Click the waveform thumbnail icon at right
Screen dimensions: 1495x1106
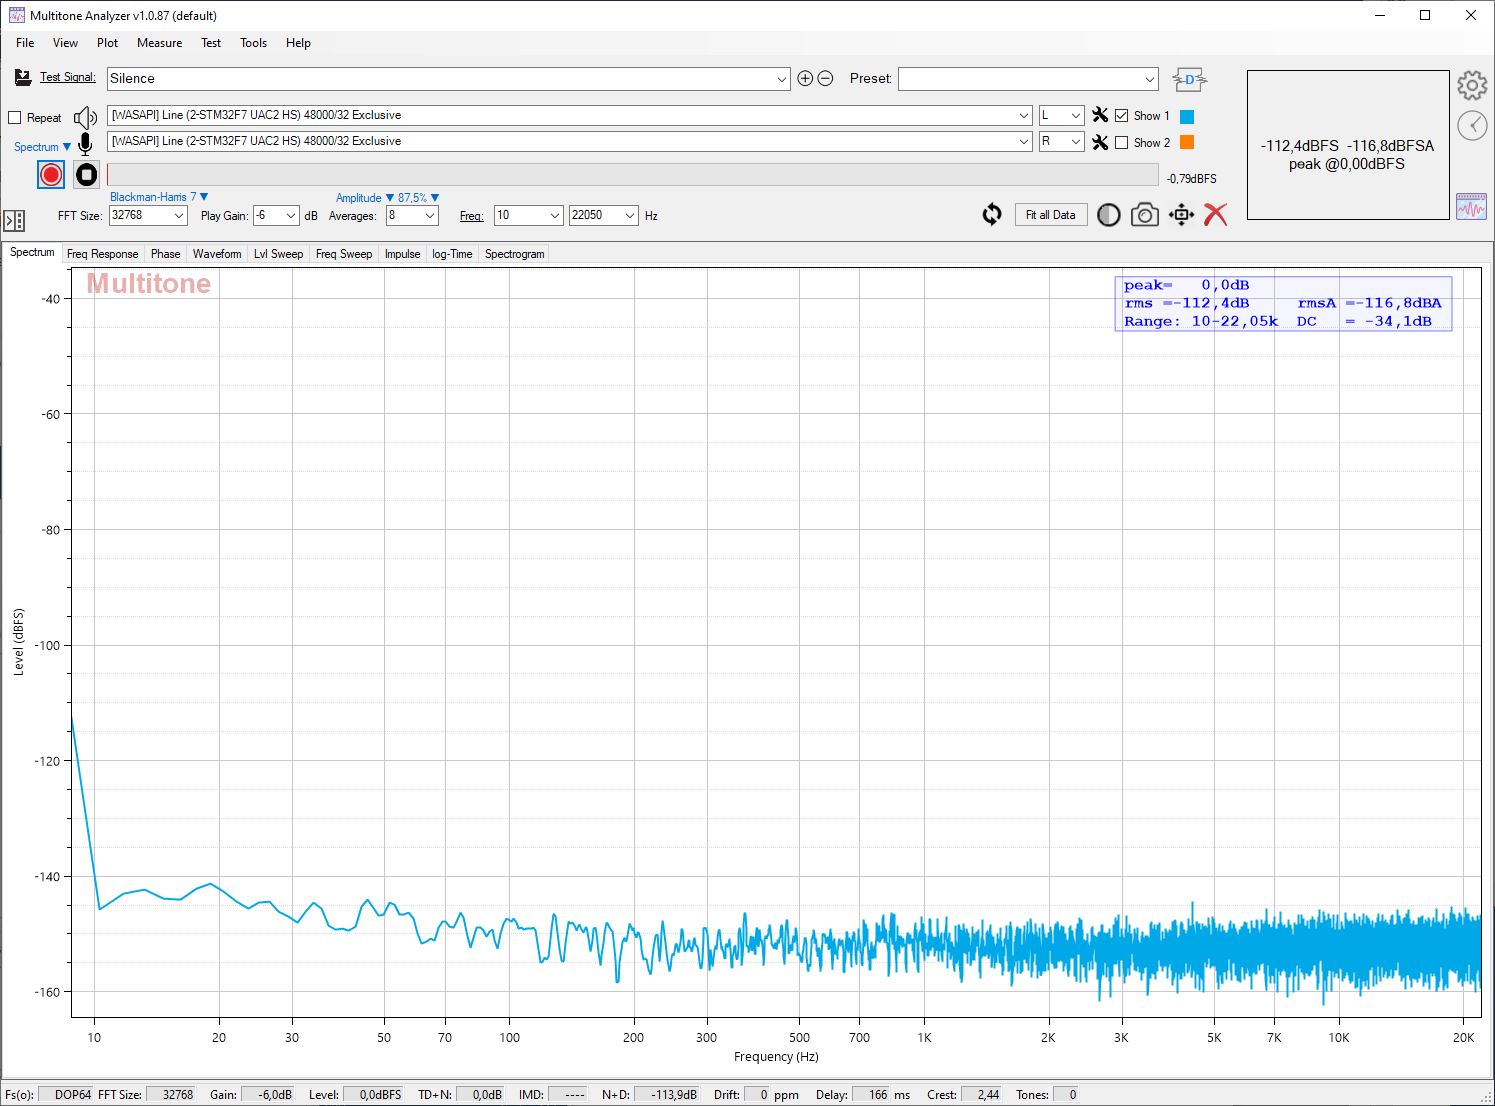pos(1471,206)
